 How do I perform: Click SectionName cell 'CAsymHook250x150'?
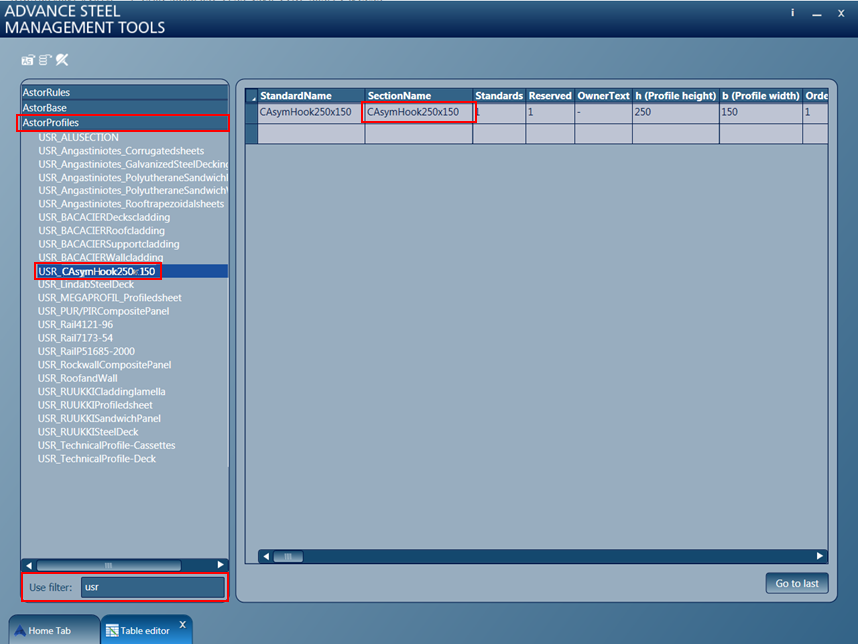click(x=419, y=112)
